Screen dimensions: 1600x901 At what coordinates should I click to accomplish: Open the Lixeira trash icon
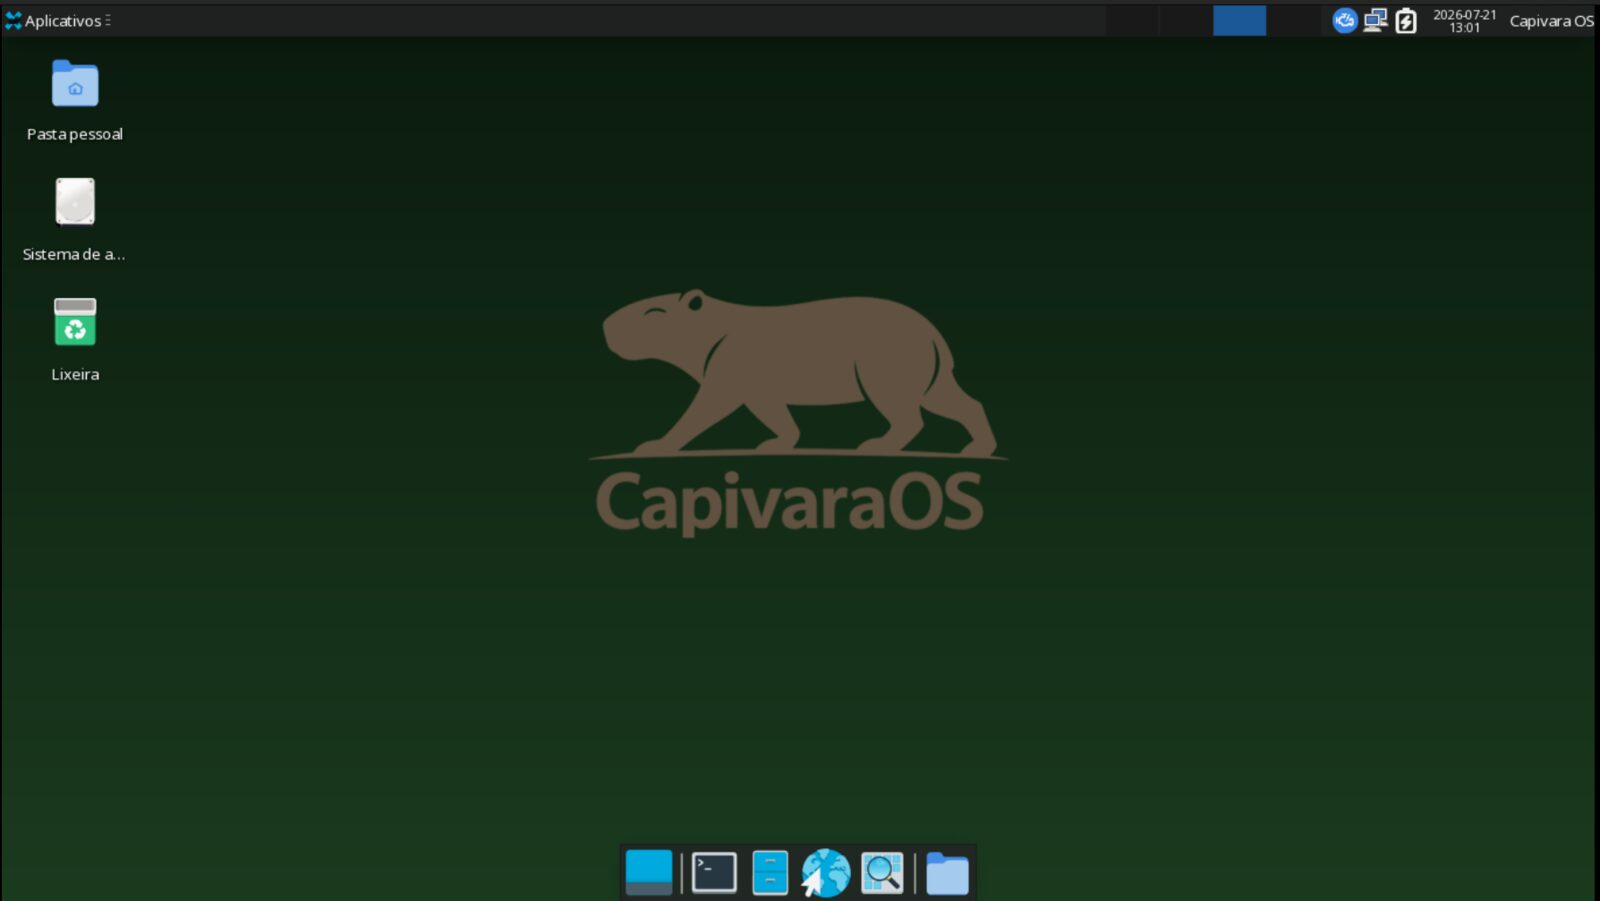click(75, 322)
